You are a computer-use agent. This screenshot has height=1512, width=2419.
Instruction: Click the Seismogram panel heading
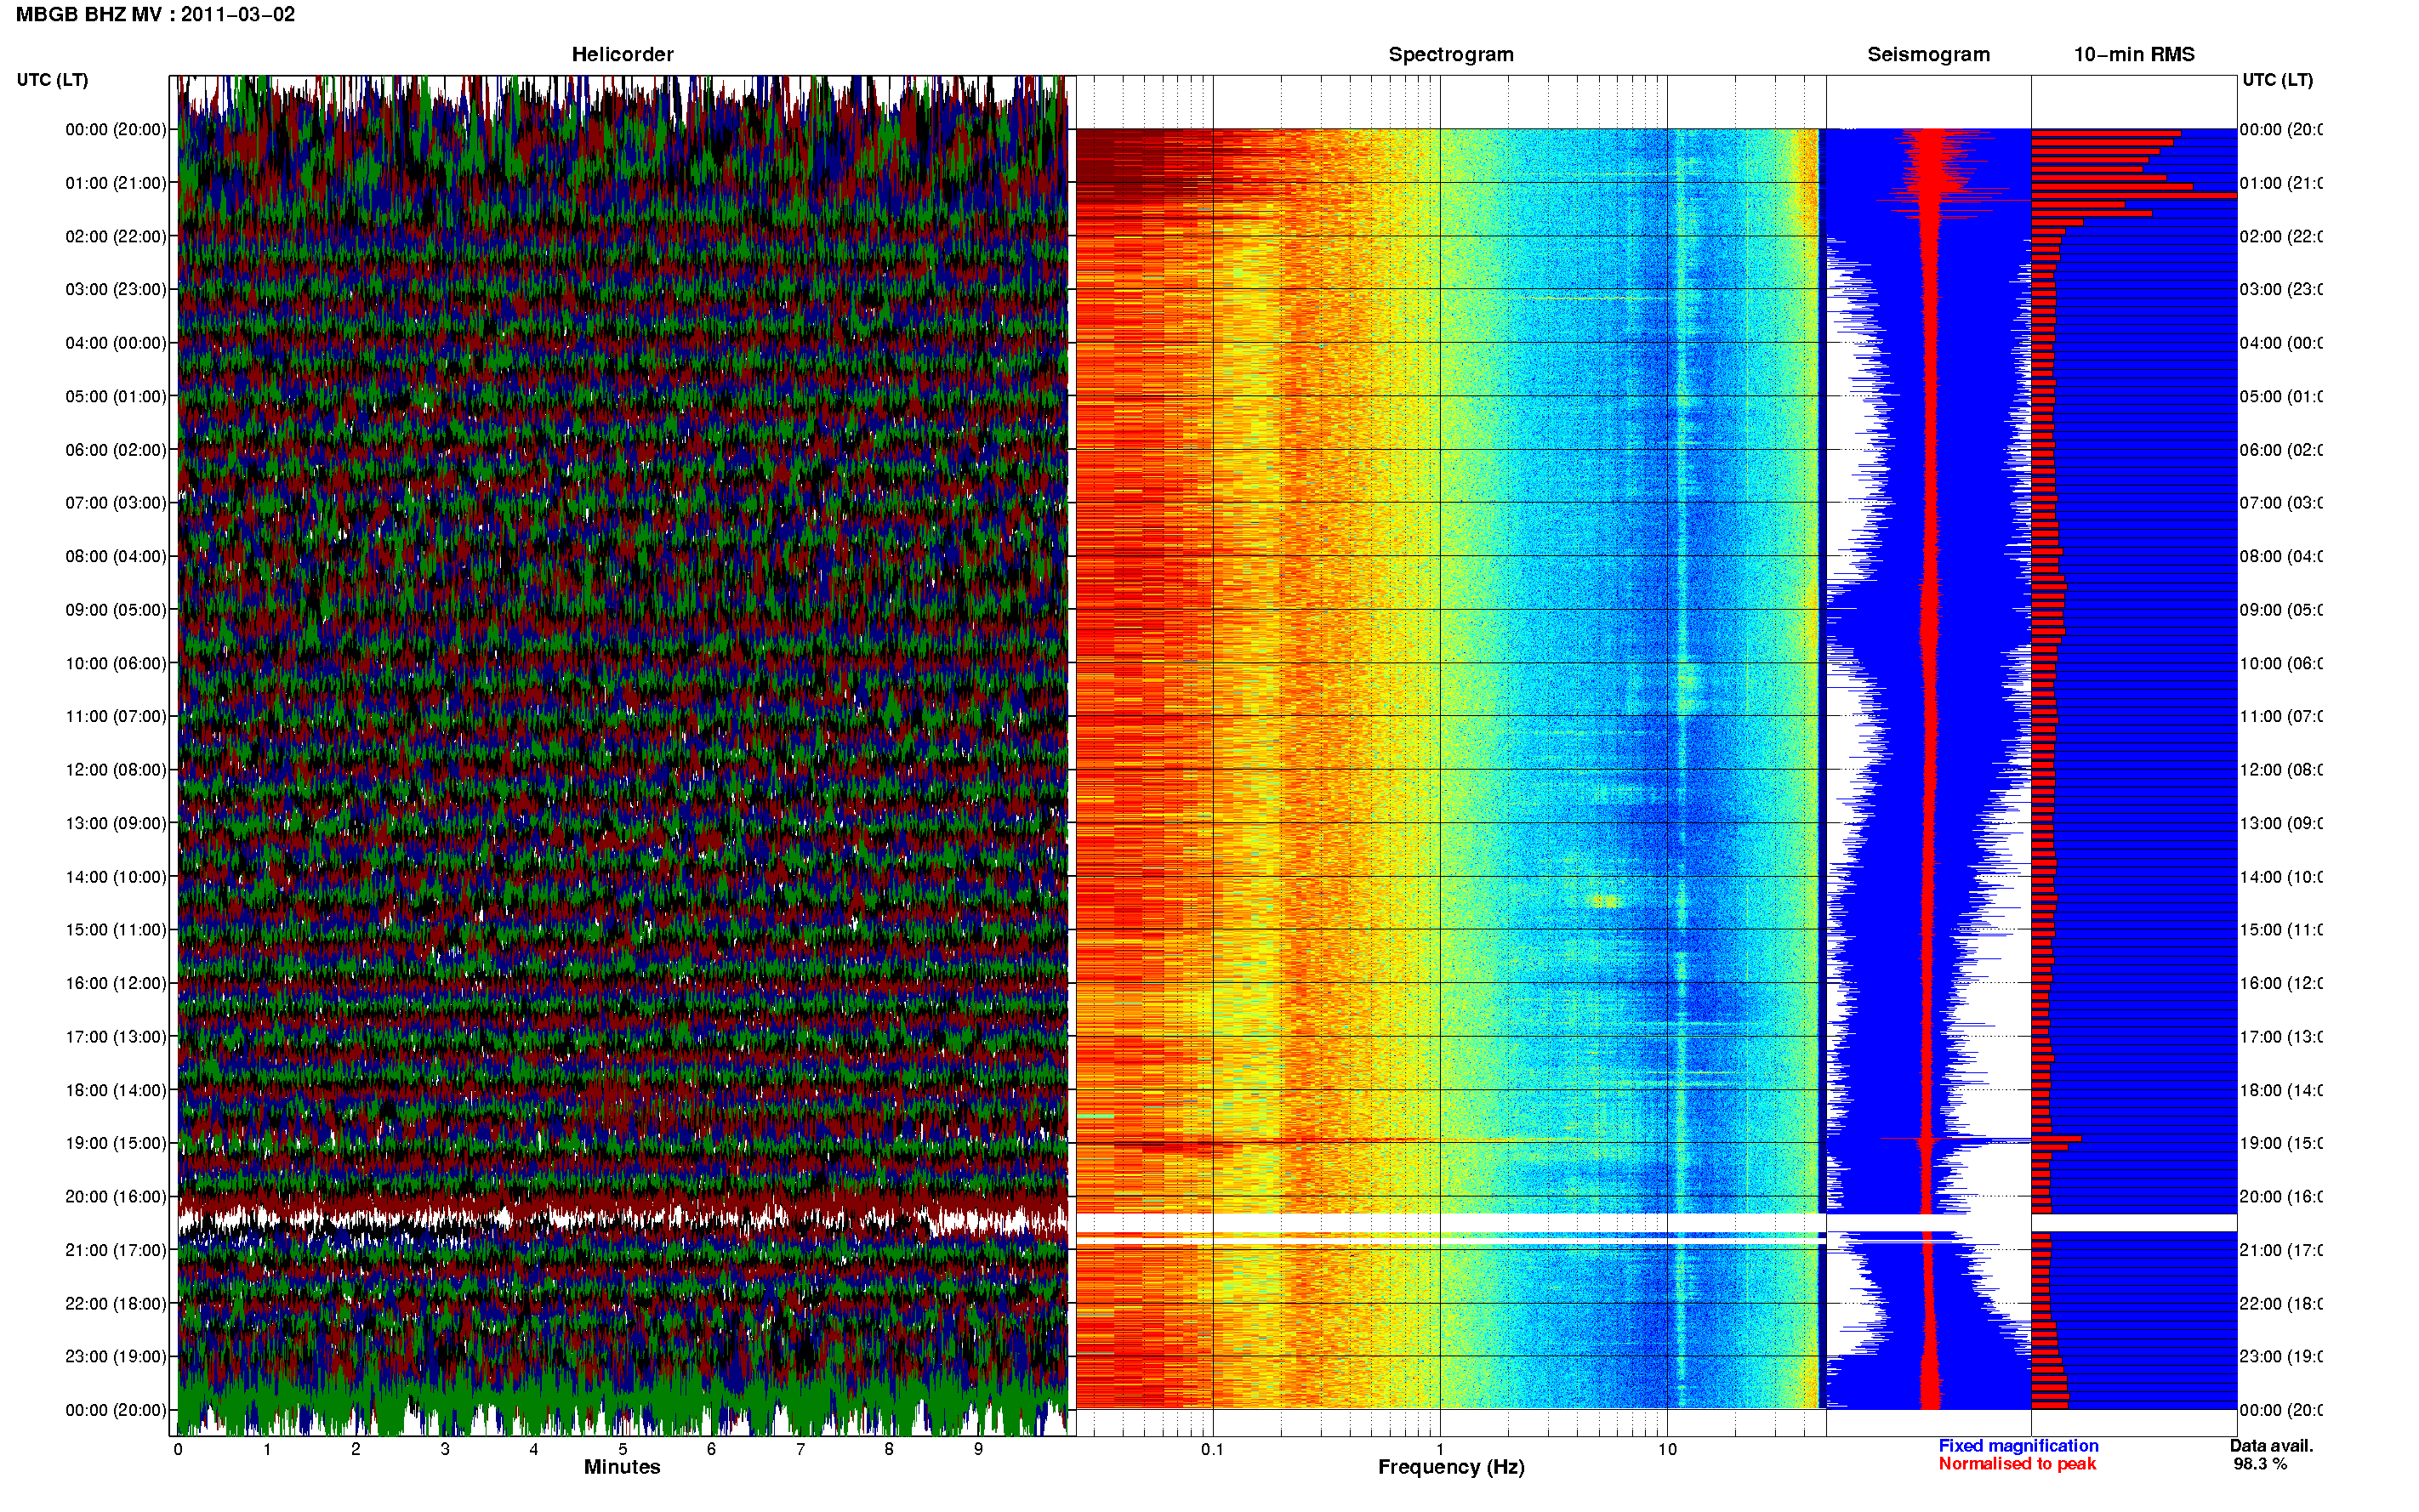1928,55
